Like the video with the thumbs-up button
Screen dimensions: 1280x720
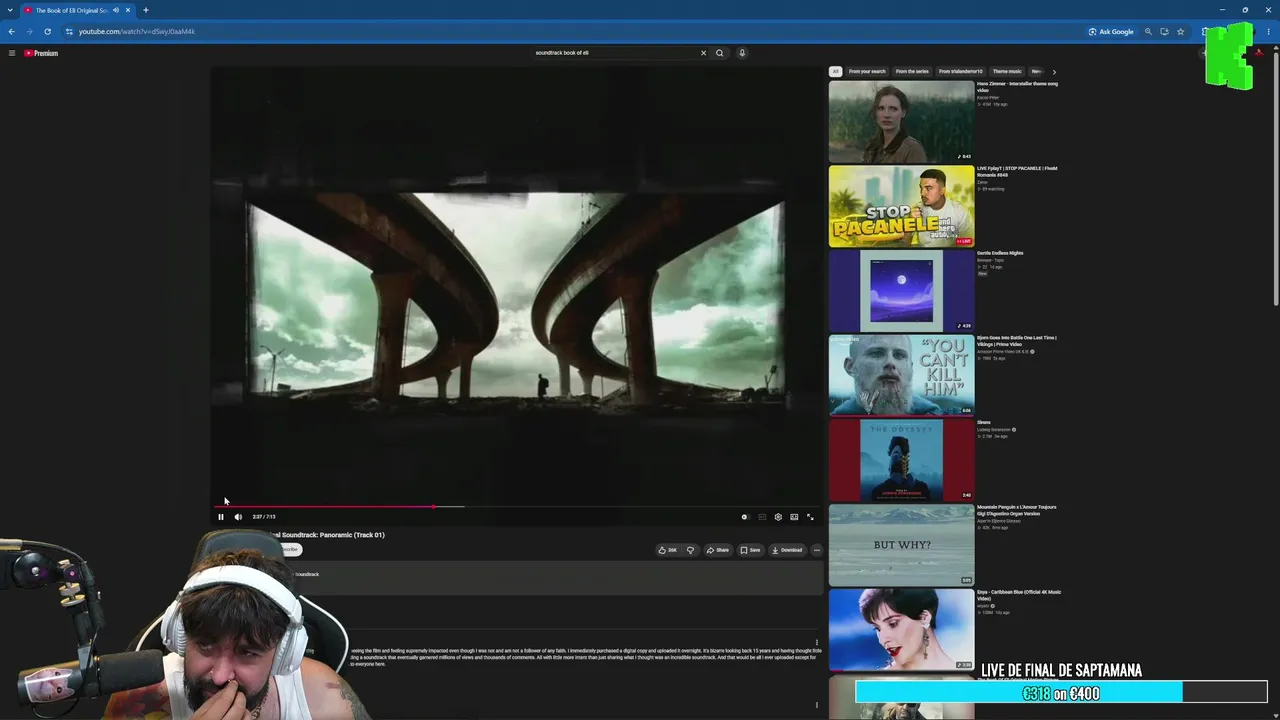[667, 550]
